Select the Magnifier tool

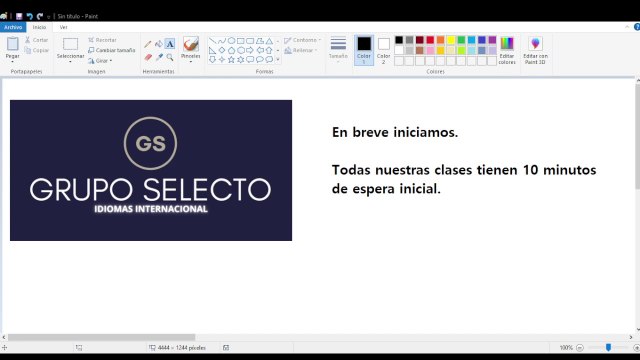170,57
